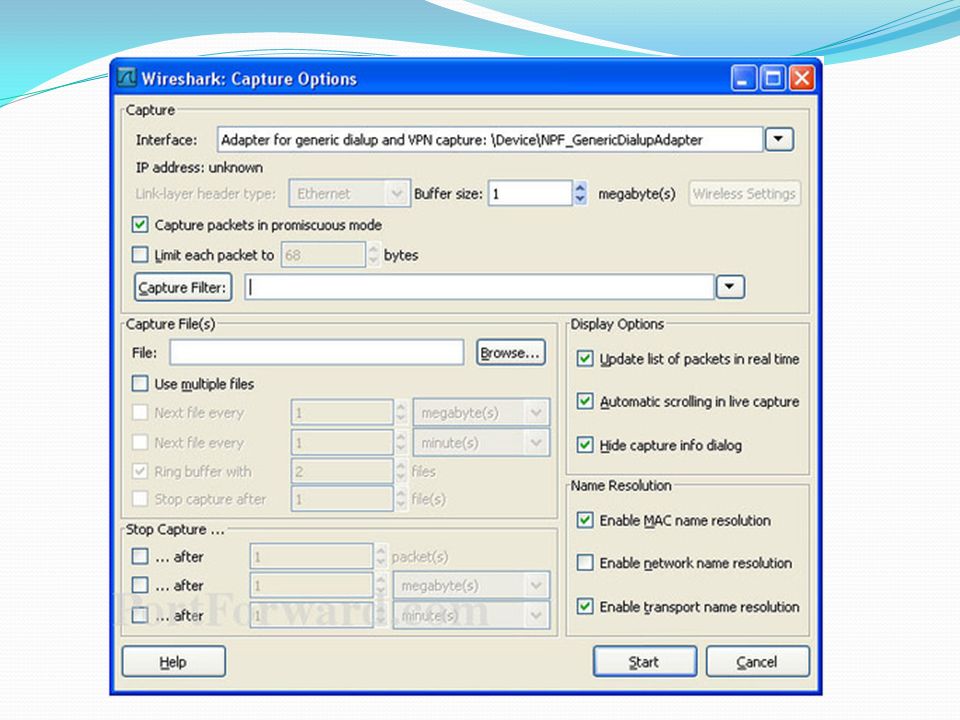Click the Wireshark icon in the title bar

coord(127,78)
